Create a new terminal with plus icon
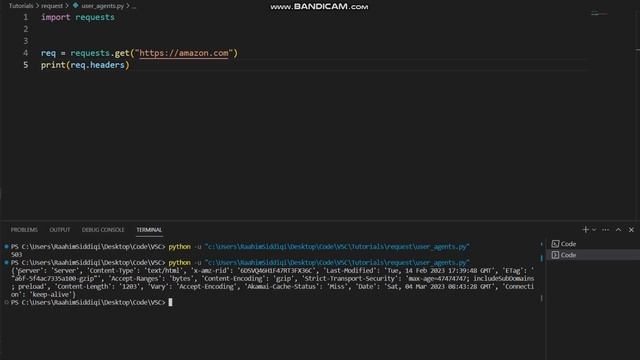 (x=585, y=230)
